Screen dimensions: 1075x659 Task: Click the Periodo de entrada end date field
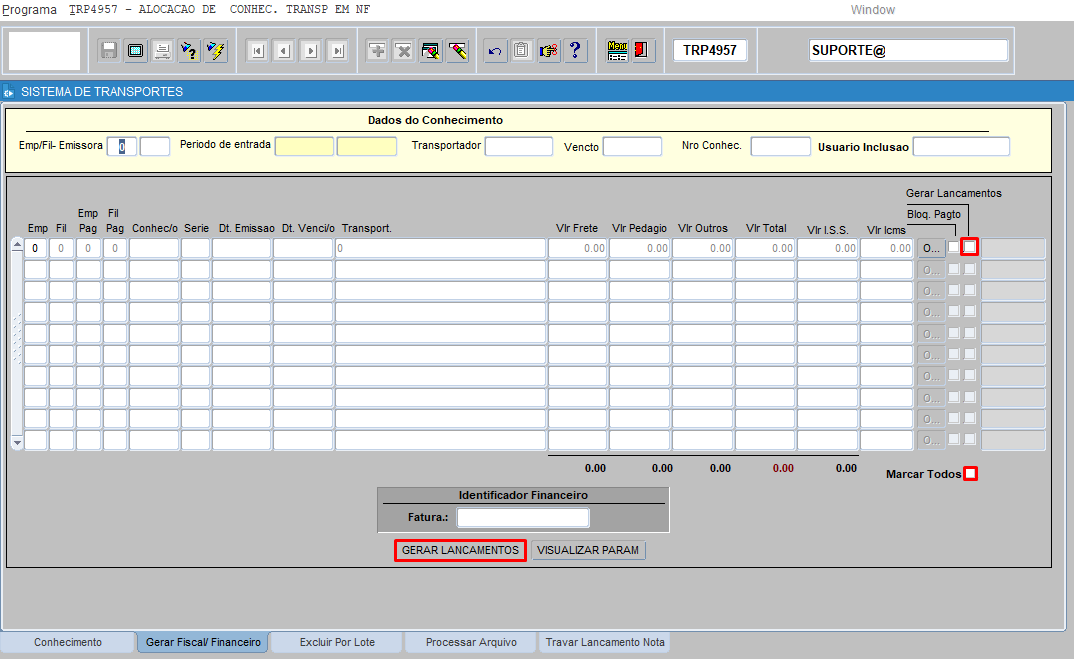coord(367,147)
